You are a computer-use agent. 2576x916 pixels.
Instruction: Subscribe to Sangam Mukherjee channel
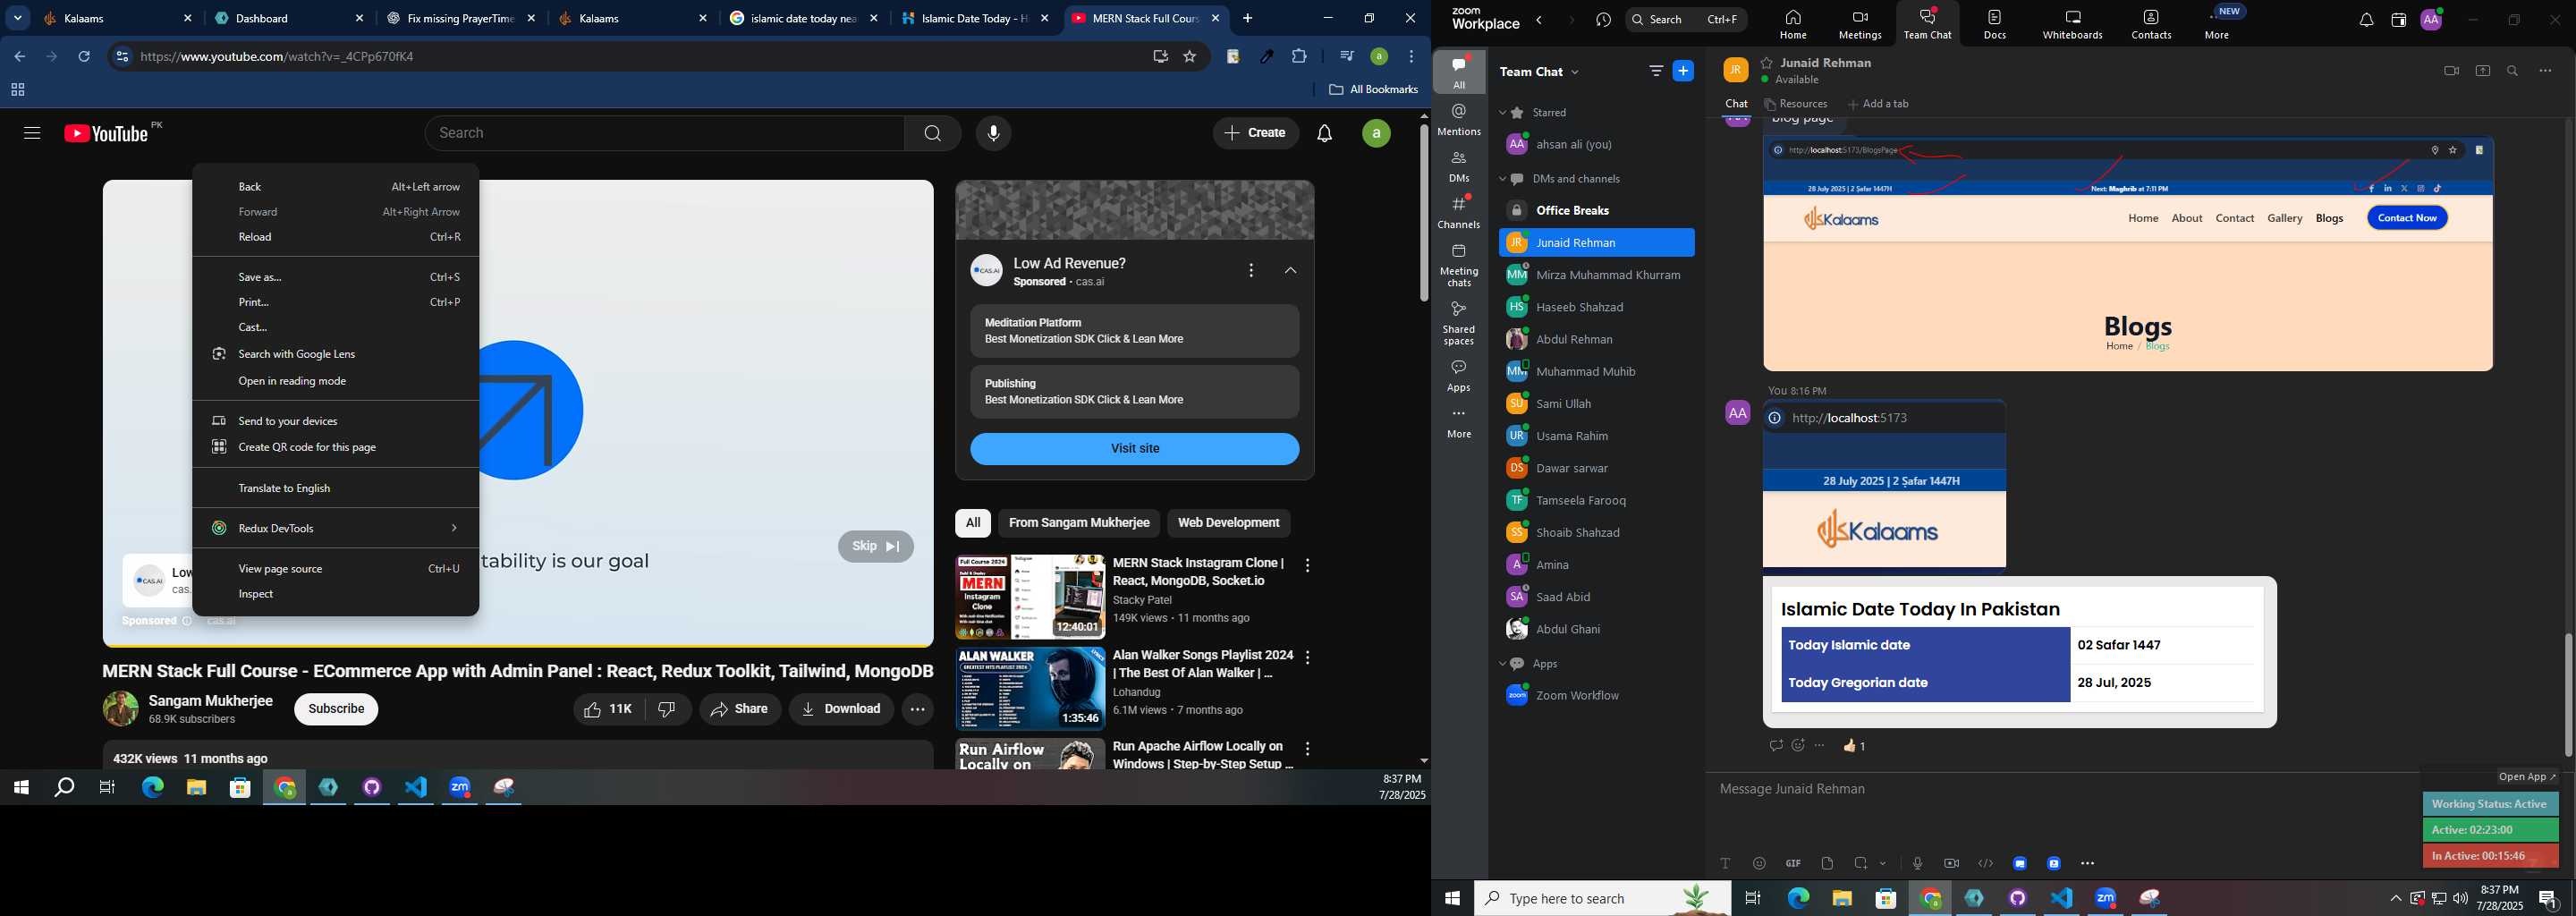pos(336,709)
